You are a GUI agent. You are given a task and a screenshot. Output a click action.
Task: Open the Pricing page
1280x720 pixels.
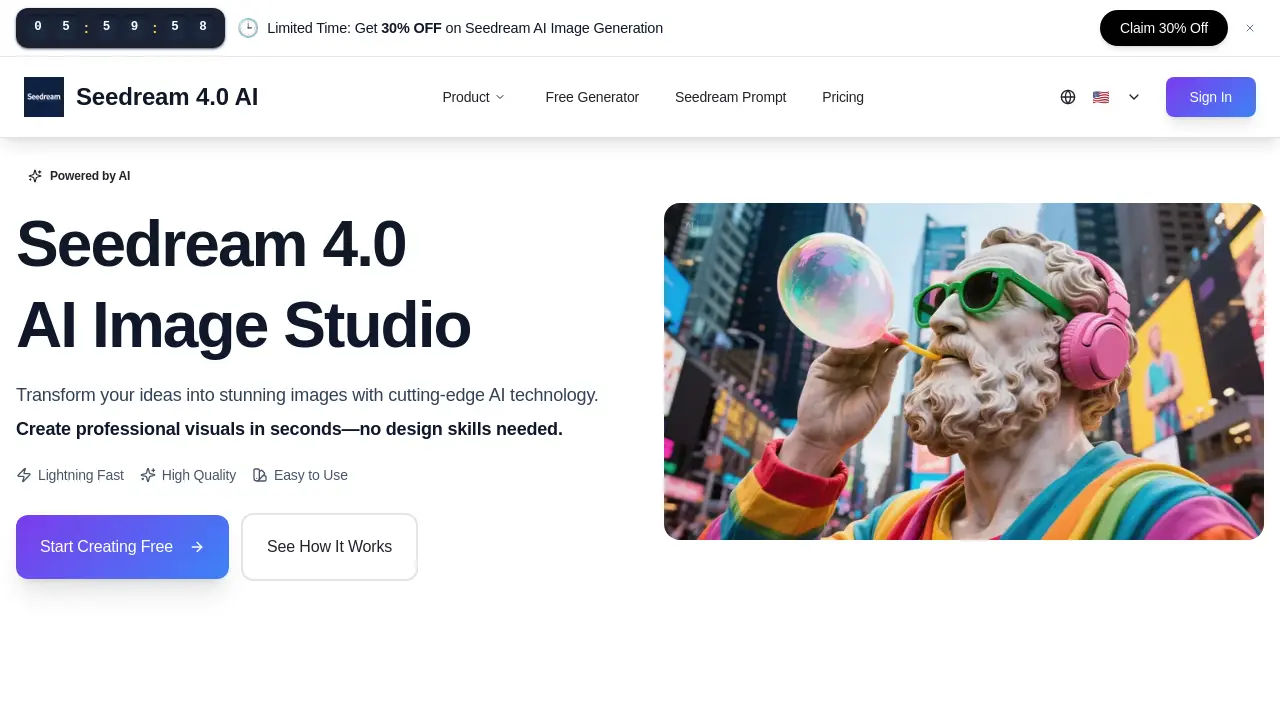tap(843, 97)
